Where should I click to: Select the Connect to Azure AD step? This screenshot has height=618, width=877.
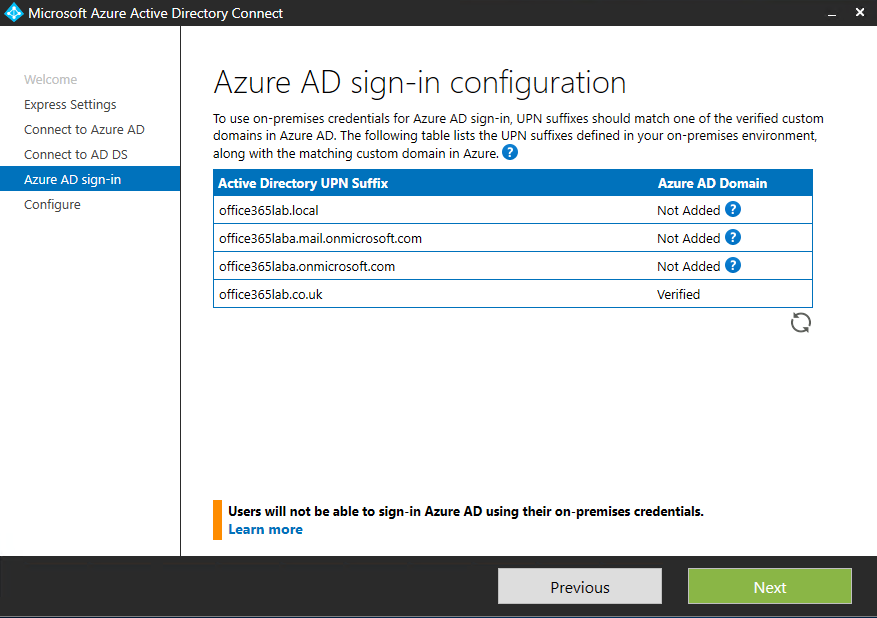[x=84, y=130]
